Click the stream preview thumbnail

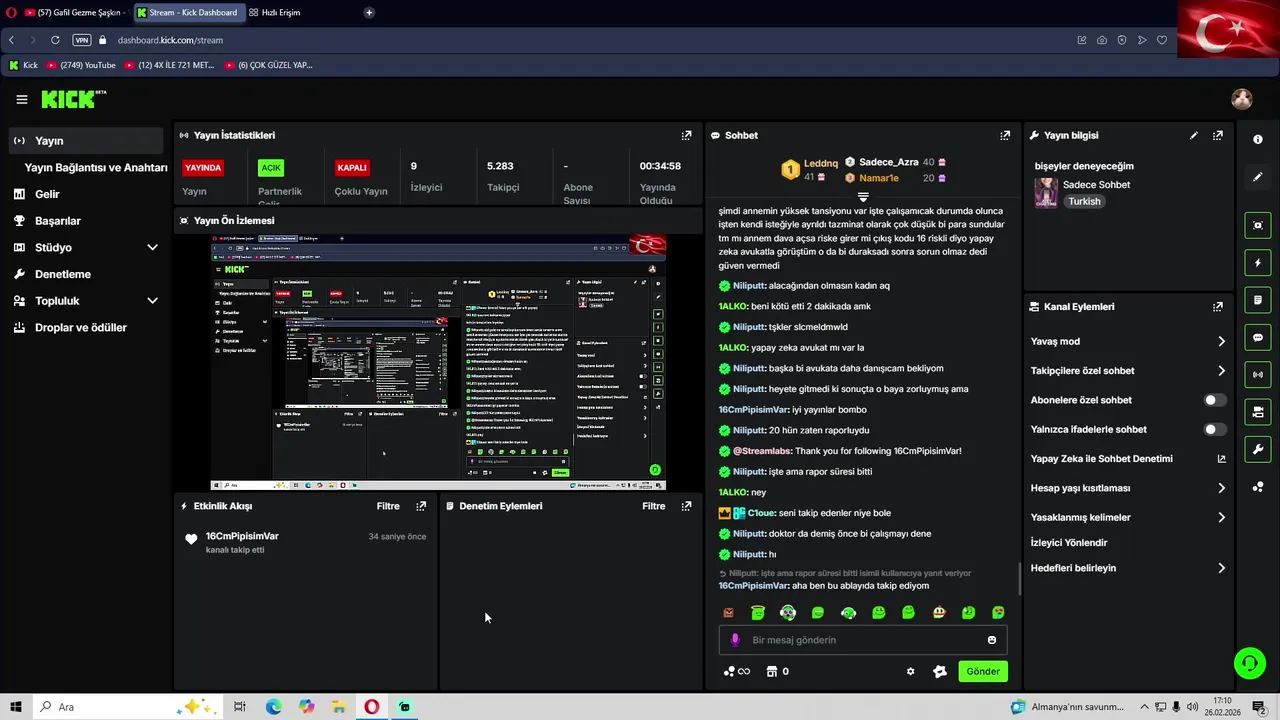click(438, 362)
